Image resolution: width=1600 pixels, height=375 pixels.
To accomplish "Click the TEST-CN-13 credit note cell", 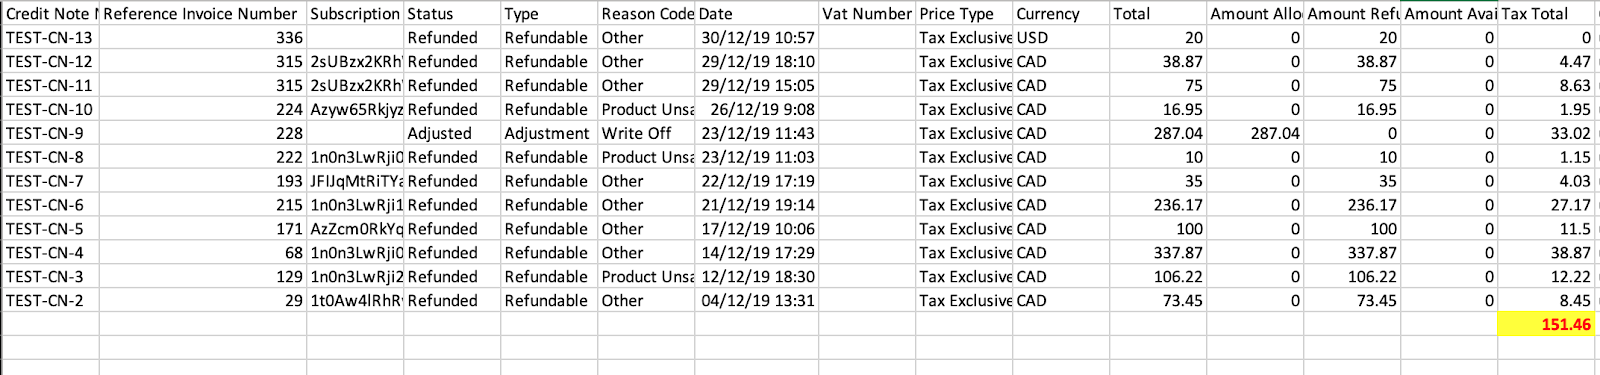I will [x=51, y=38].
